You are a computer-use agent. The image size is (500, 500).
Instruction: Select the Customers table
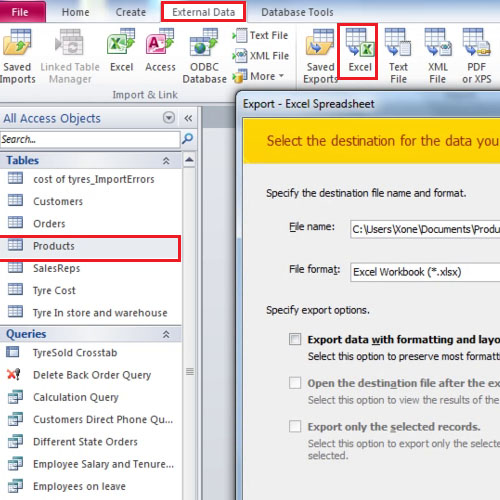tap(91, 201)
